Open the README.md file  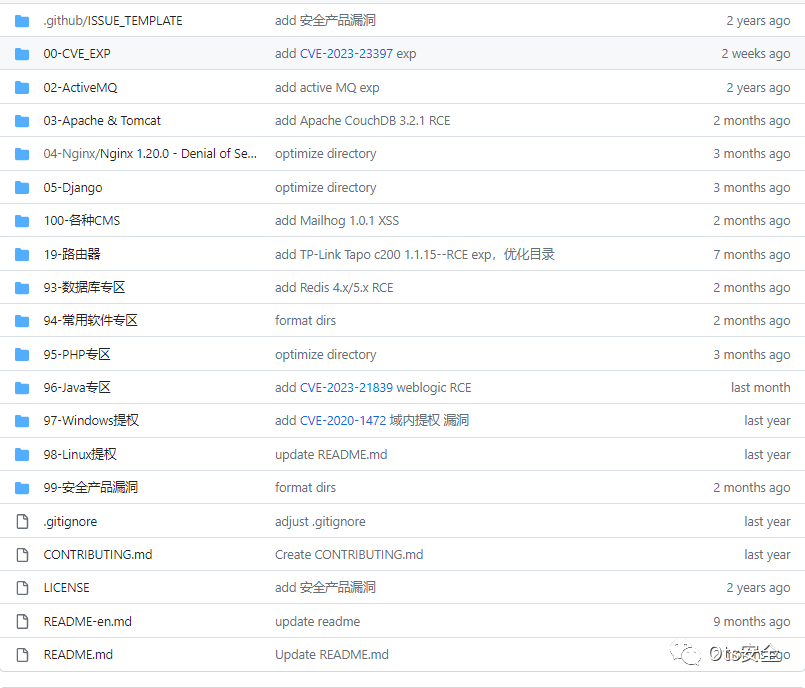click(x=78, y=655)
